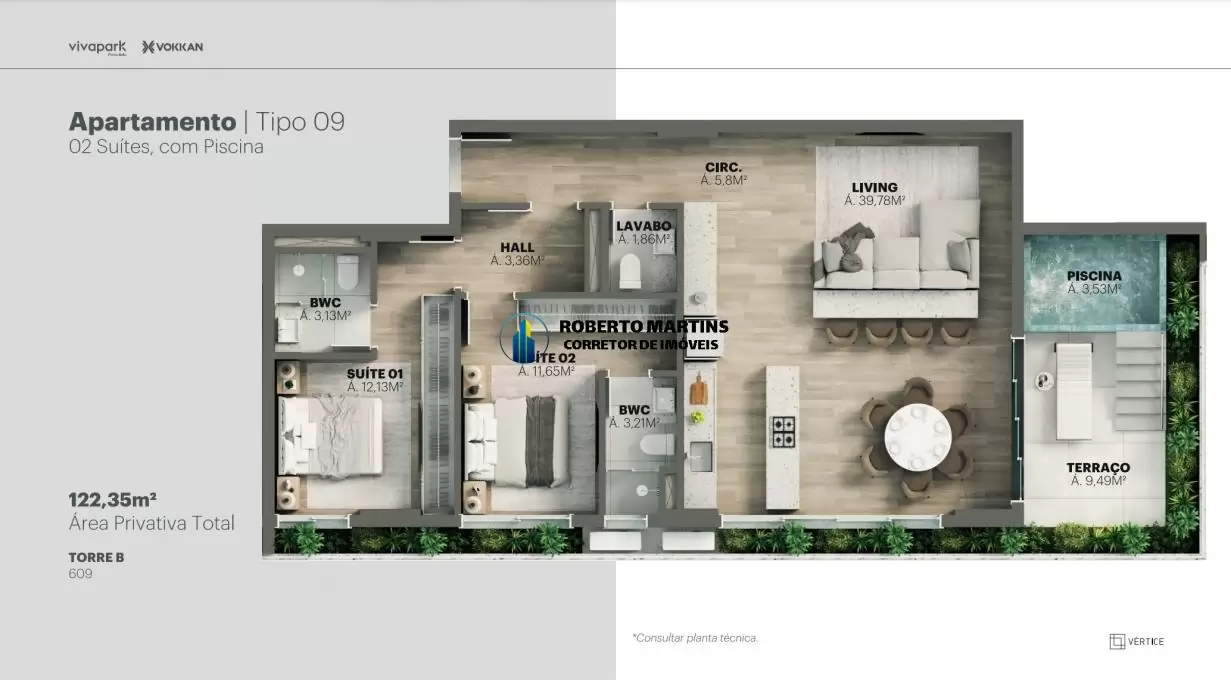The image size is (1231, 680).
Task: Select the 122,35m² total area text
Action: tap(113, 499)
